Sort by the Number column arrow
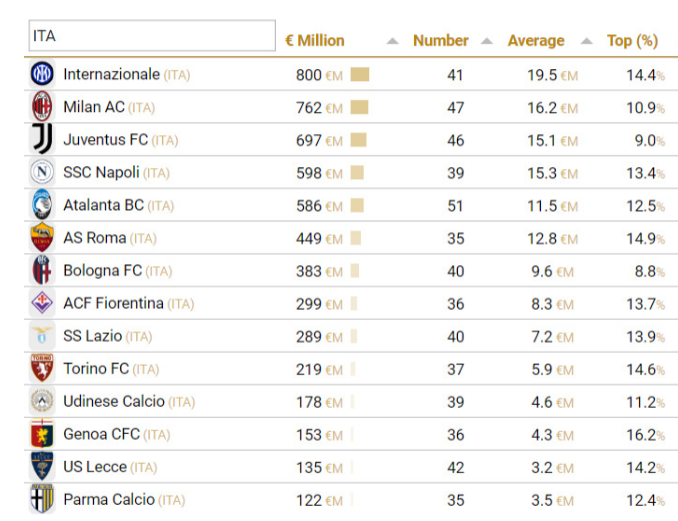 (486, 41)
